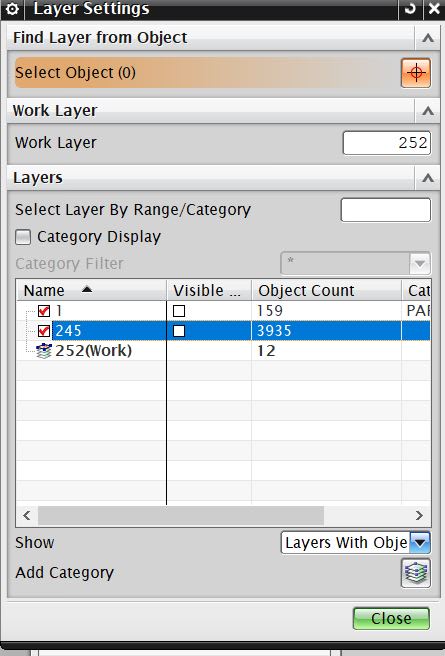The height and width of the screenshot is (656, 445).
Task: Click the Add Category layers icon
Action: click(x=416, y=573)
